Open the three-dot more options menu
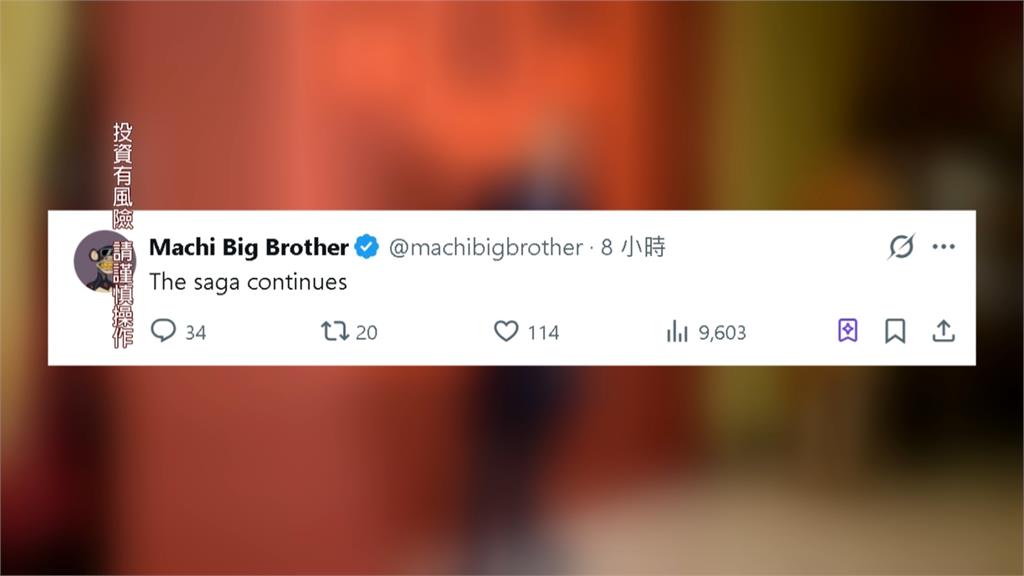Screen dimensions: 1024x576 pyautogui.click(x=944, y=246)
